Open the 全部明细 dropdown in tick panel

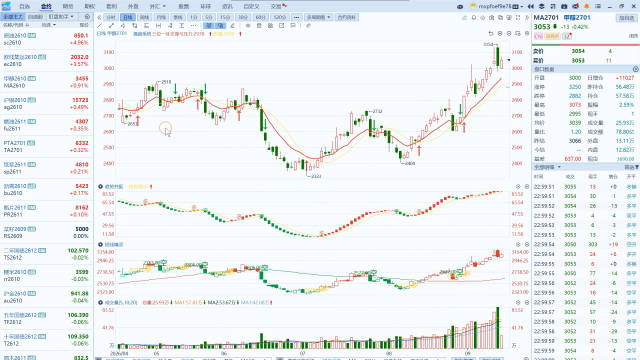[547, 167]
